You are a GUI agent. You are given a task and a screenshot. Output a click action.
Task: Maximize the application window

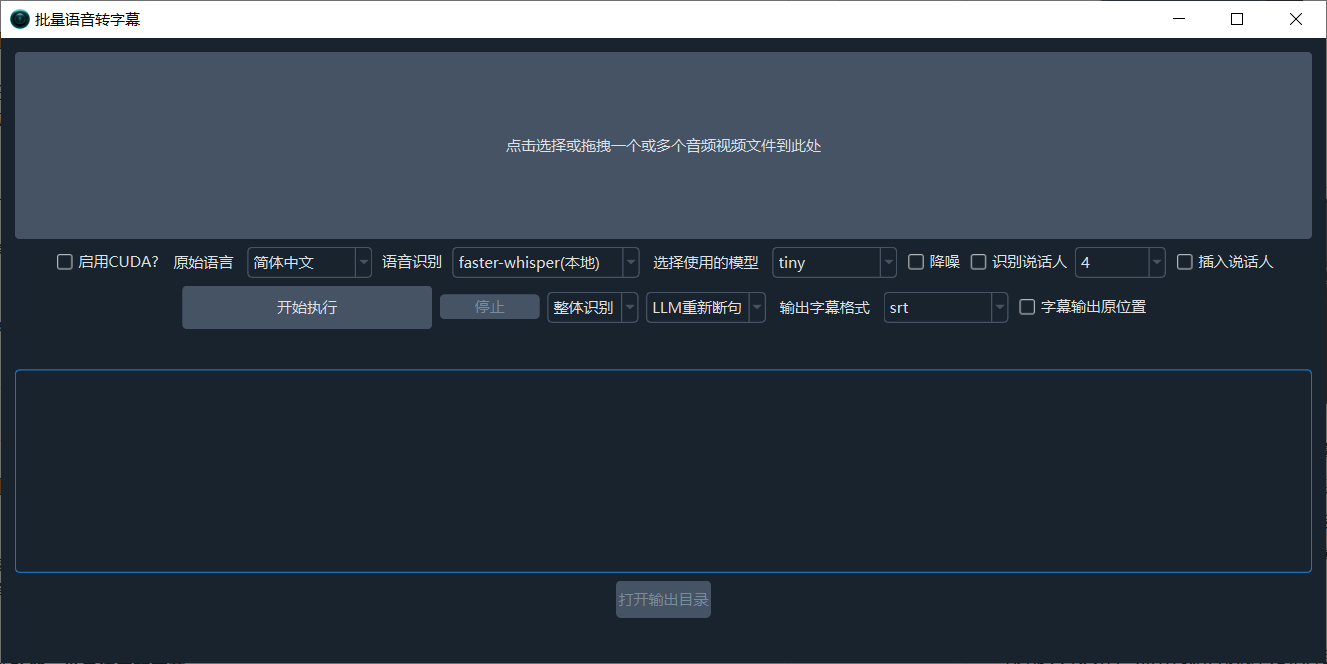(x=1237, y=19)
